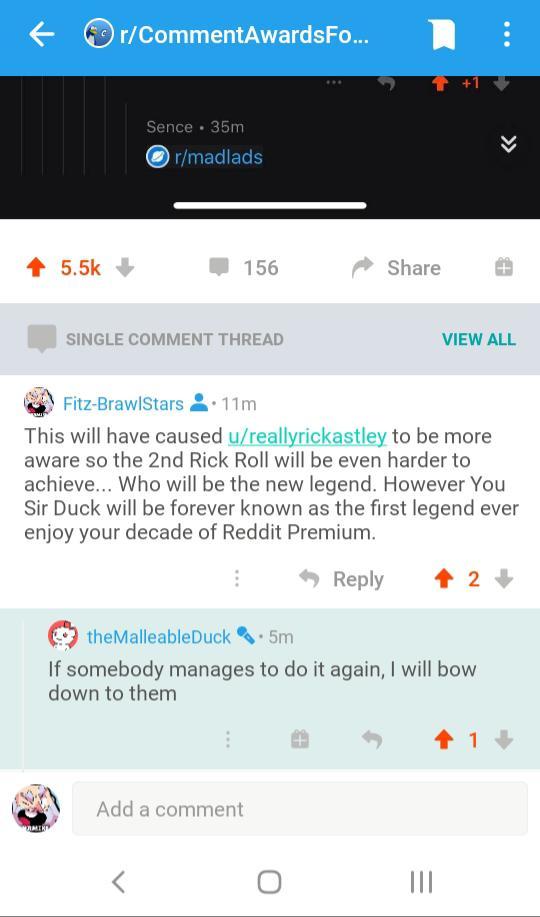Open options menu on Fitz-BrawlStars comment

pos(236,578)
